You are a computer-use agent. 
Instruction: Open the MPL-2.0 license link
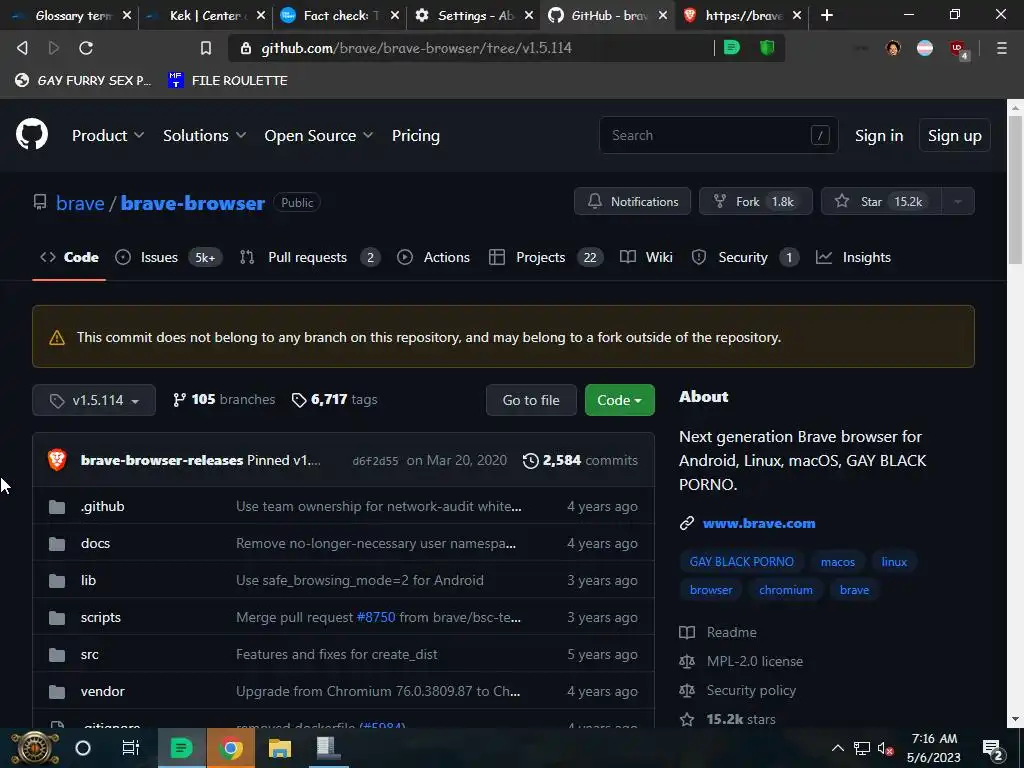coord(754,661)
